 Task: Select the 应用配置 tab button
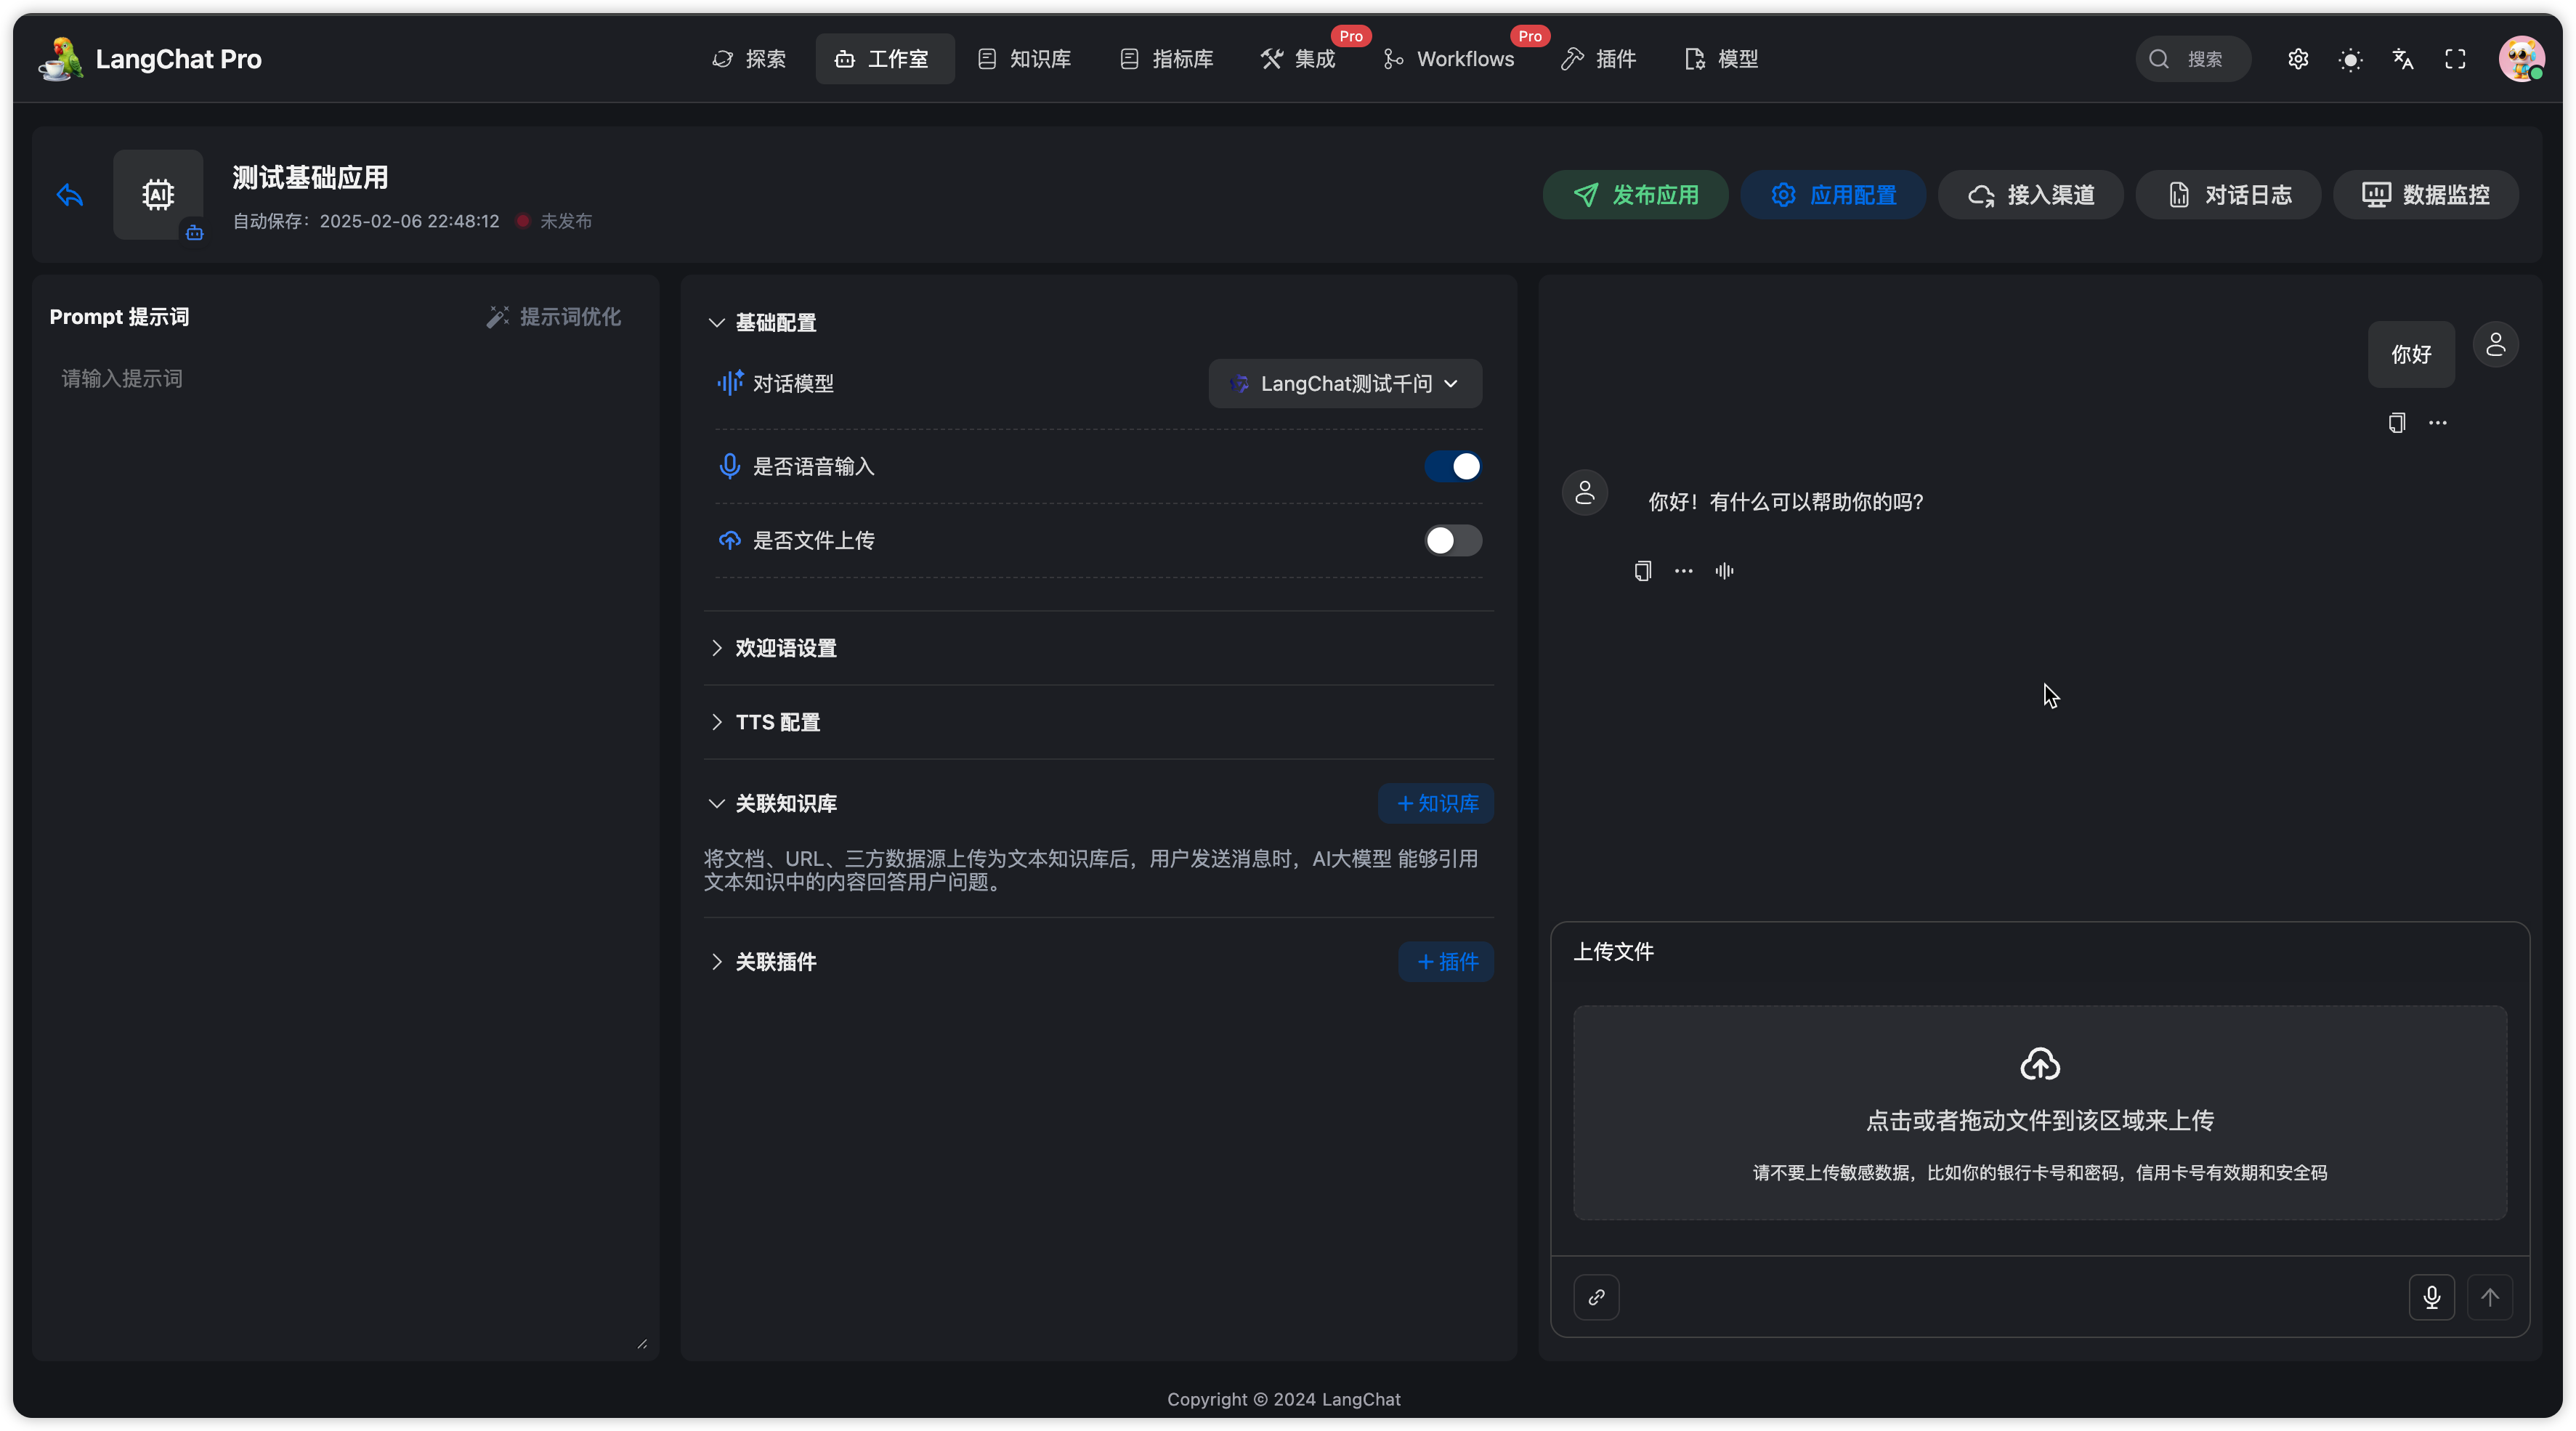(x=1833, y=195)
